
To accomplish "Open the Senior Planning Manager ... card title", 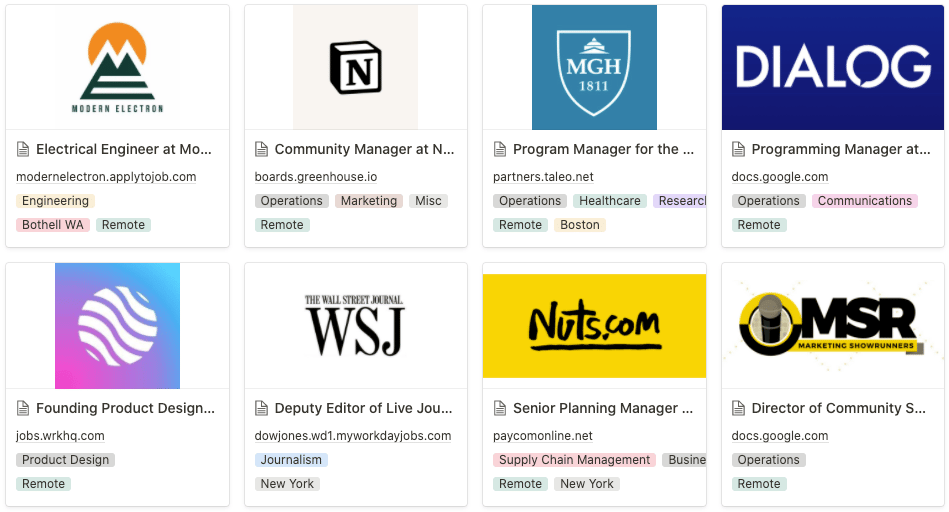I will pyautogui.click(x=603, y=408).
